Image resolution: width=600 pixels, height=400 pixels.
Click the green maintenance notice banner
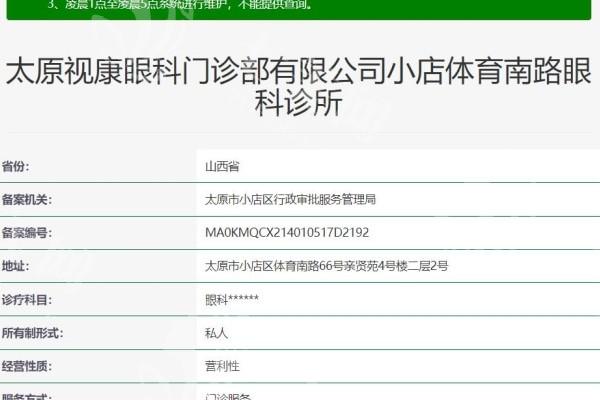[300, 8]
